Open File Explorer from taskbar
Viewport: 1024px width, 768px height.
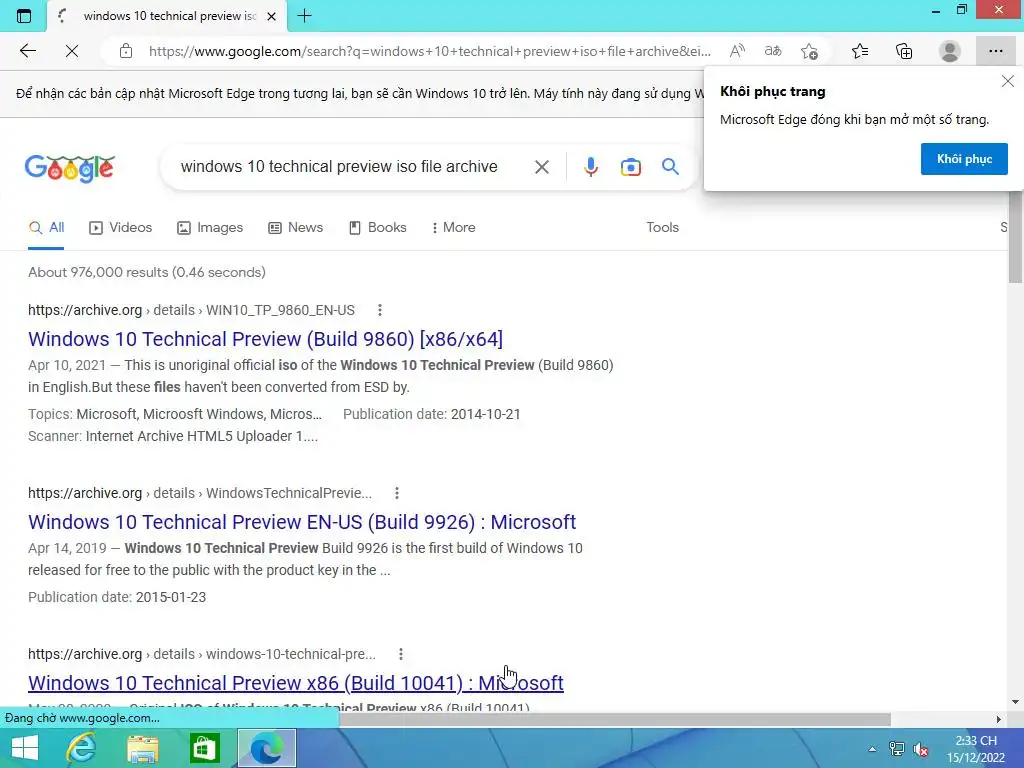[143, 748]
